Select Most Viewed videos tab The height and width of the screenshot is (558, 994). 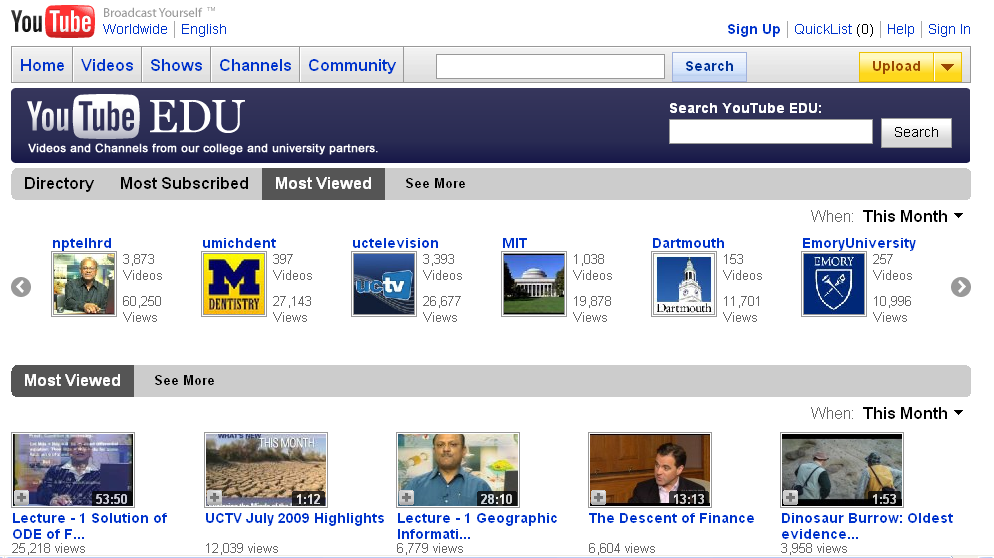[x=72, y=380]
